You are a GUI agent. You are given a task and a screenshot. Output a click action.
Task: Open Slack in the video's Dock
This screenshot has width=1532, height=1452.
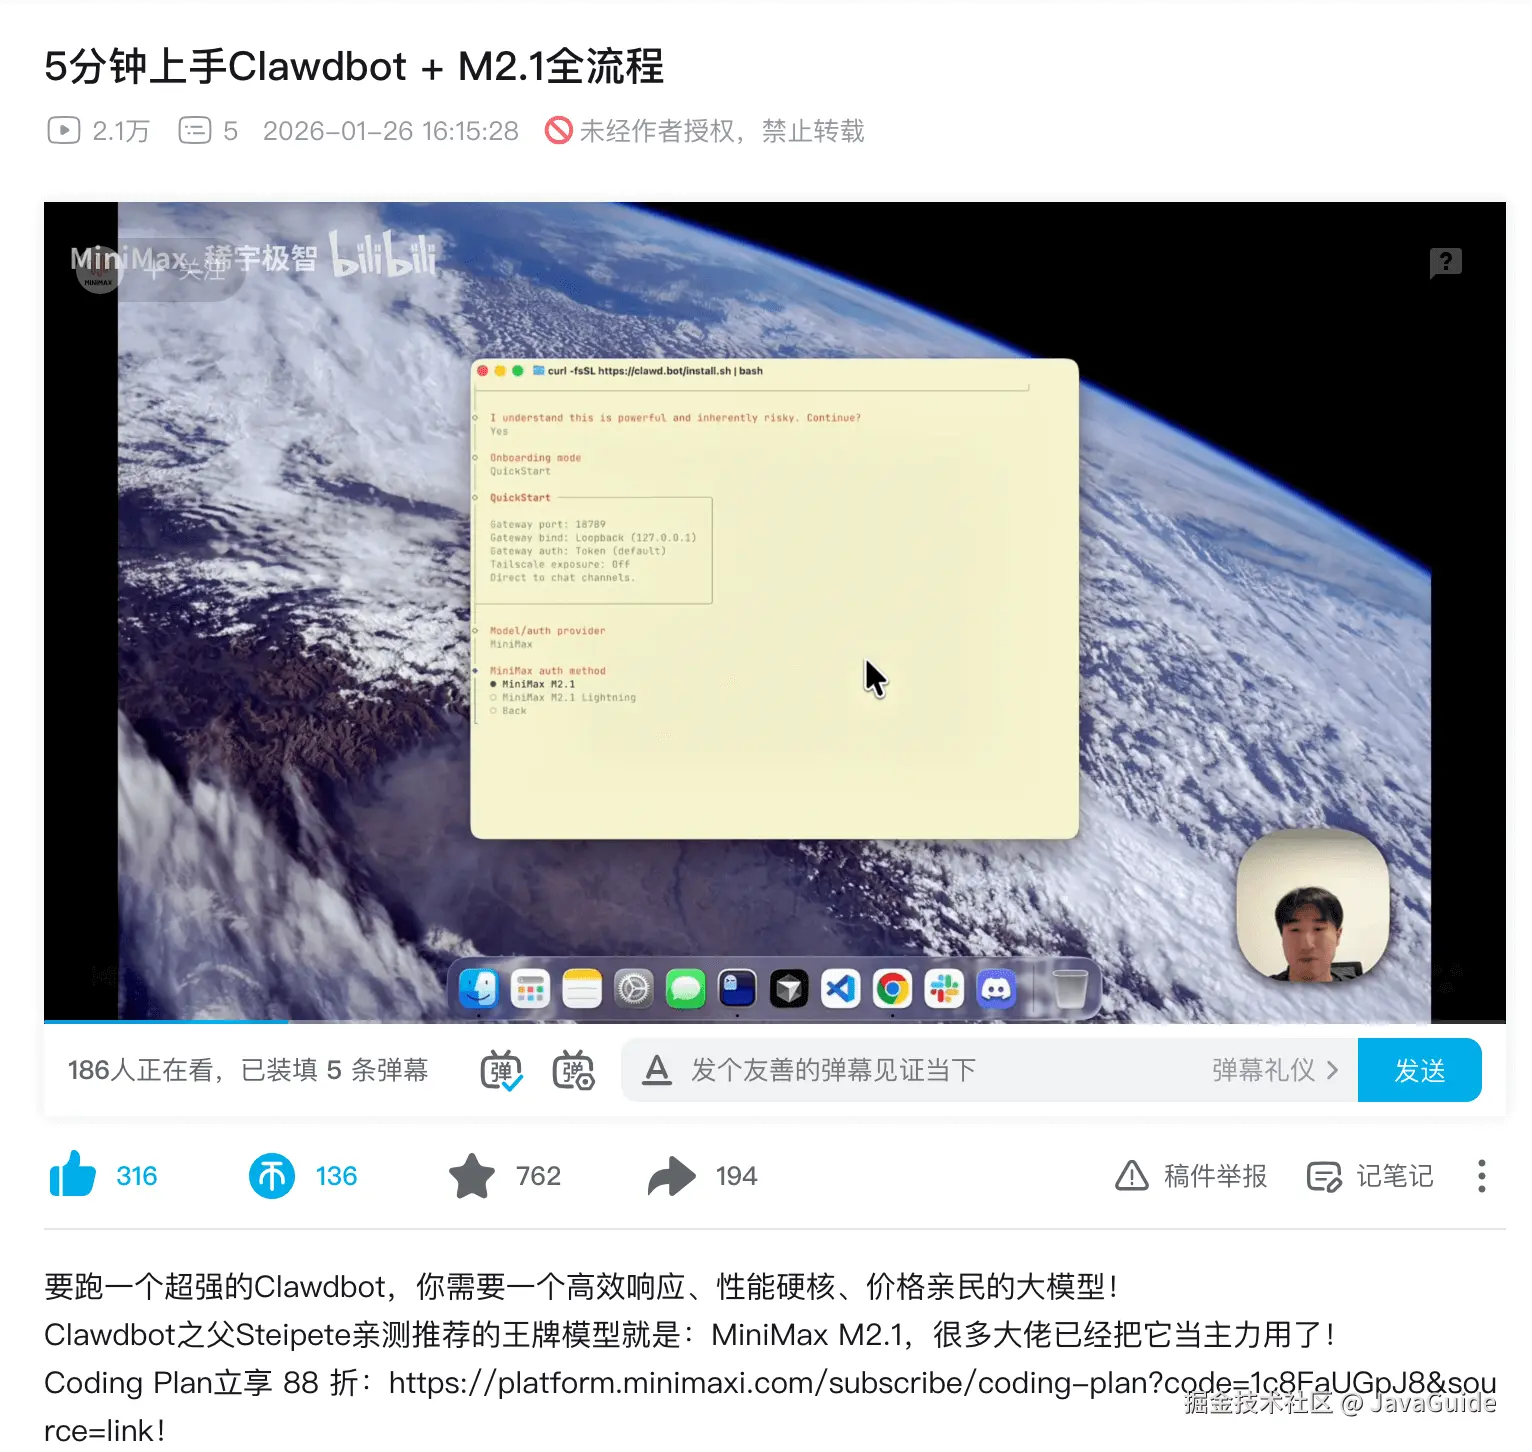(944, 990)
